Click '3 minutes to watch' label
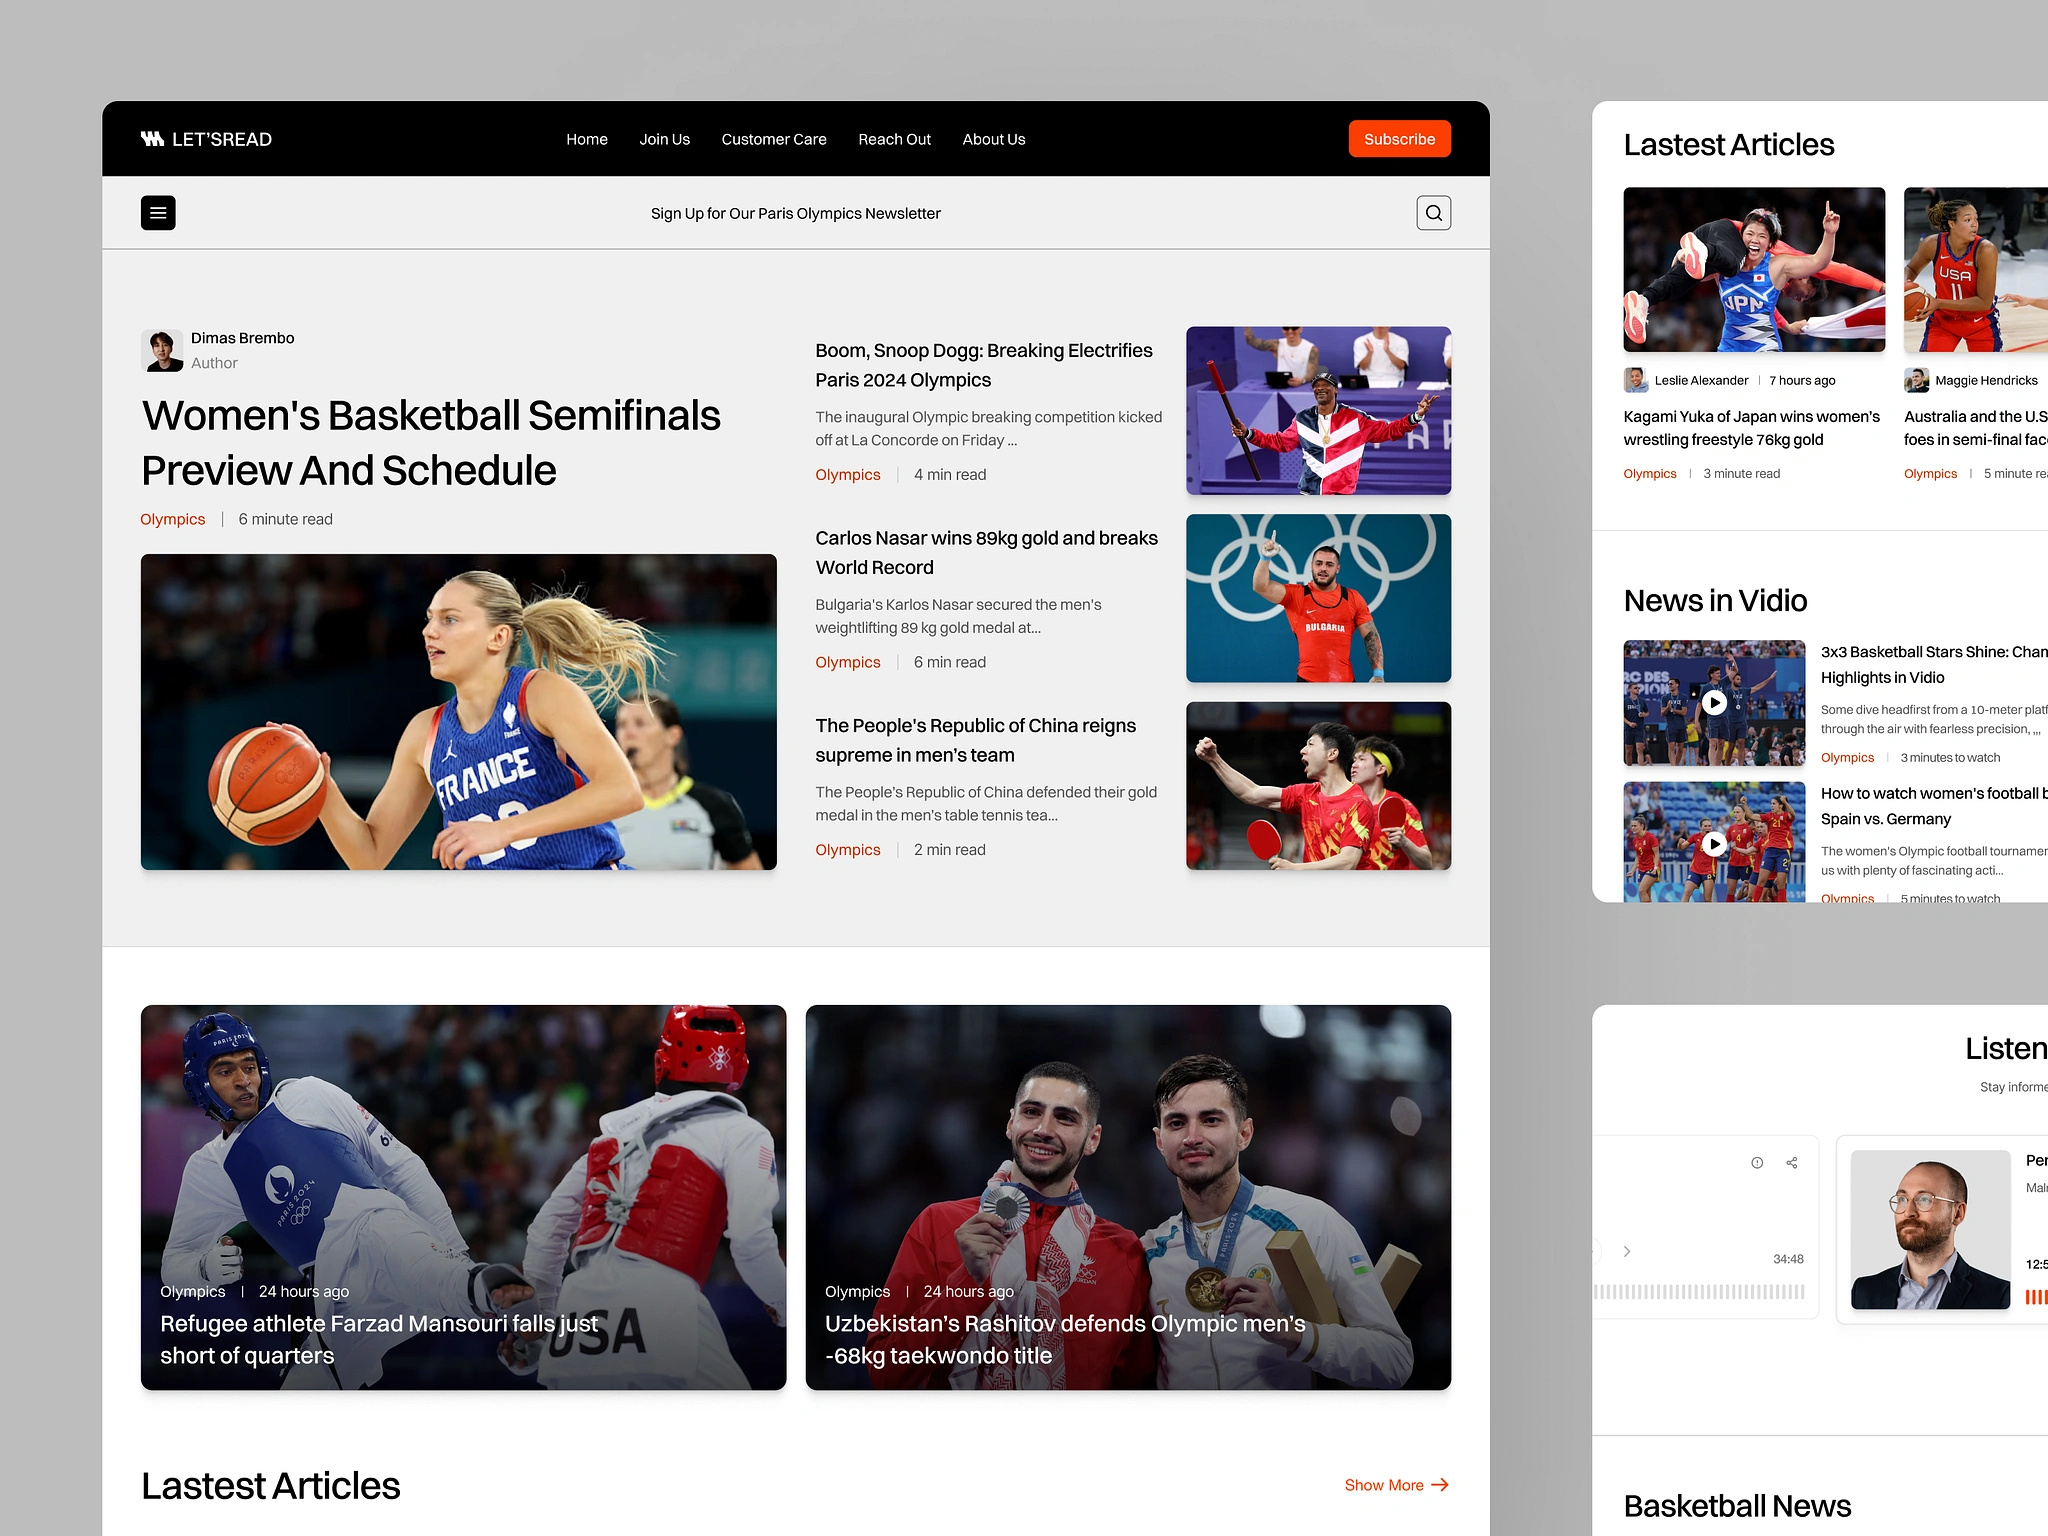This screenshot has height=1536, width=2048. [x=1950, y=758]
